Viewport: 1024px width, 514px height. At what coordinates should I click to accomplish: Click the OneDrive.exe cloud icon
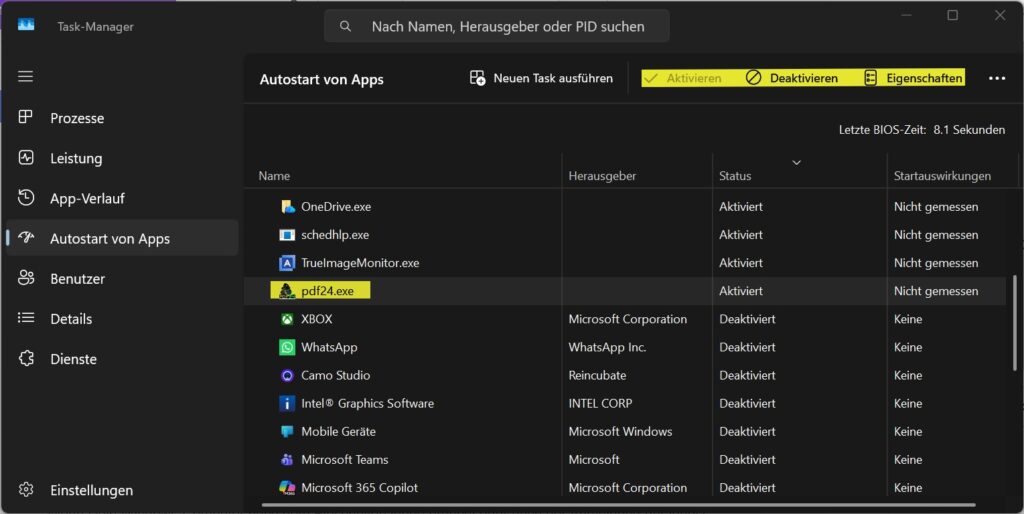tap(287, 206)
